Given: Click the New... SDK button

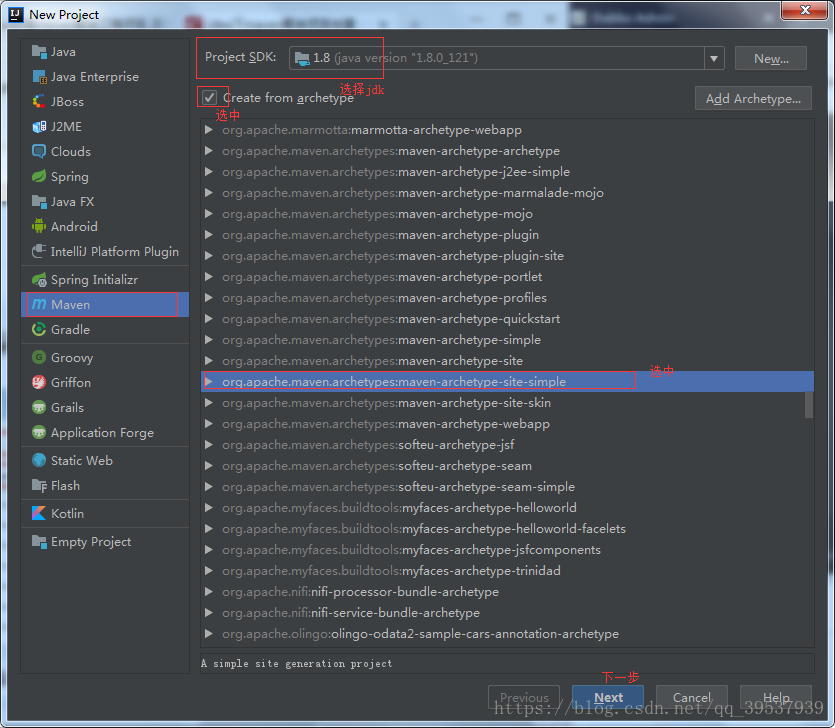Looking at the screenshot, I should 771,59.
